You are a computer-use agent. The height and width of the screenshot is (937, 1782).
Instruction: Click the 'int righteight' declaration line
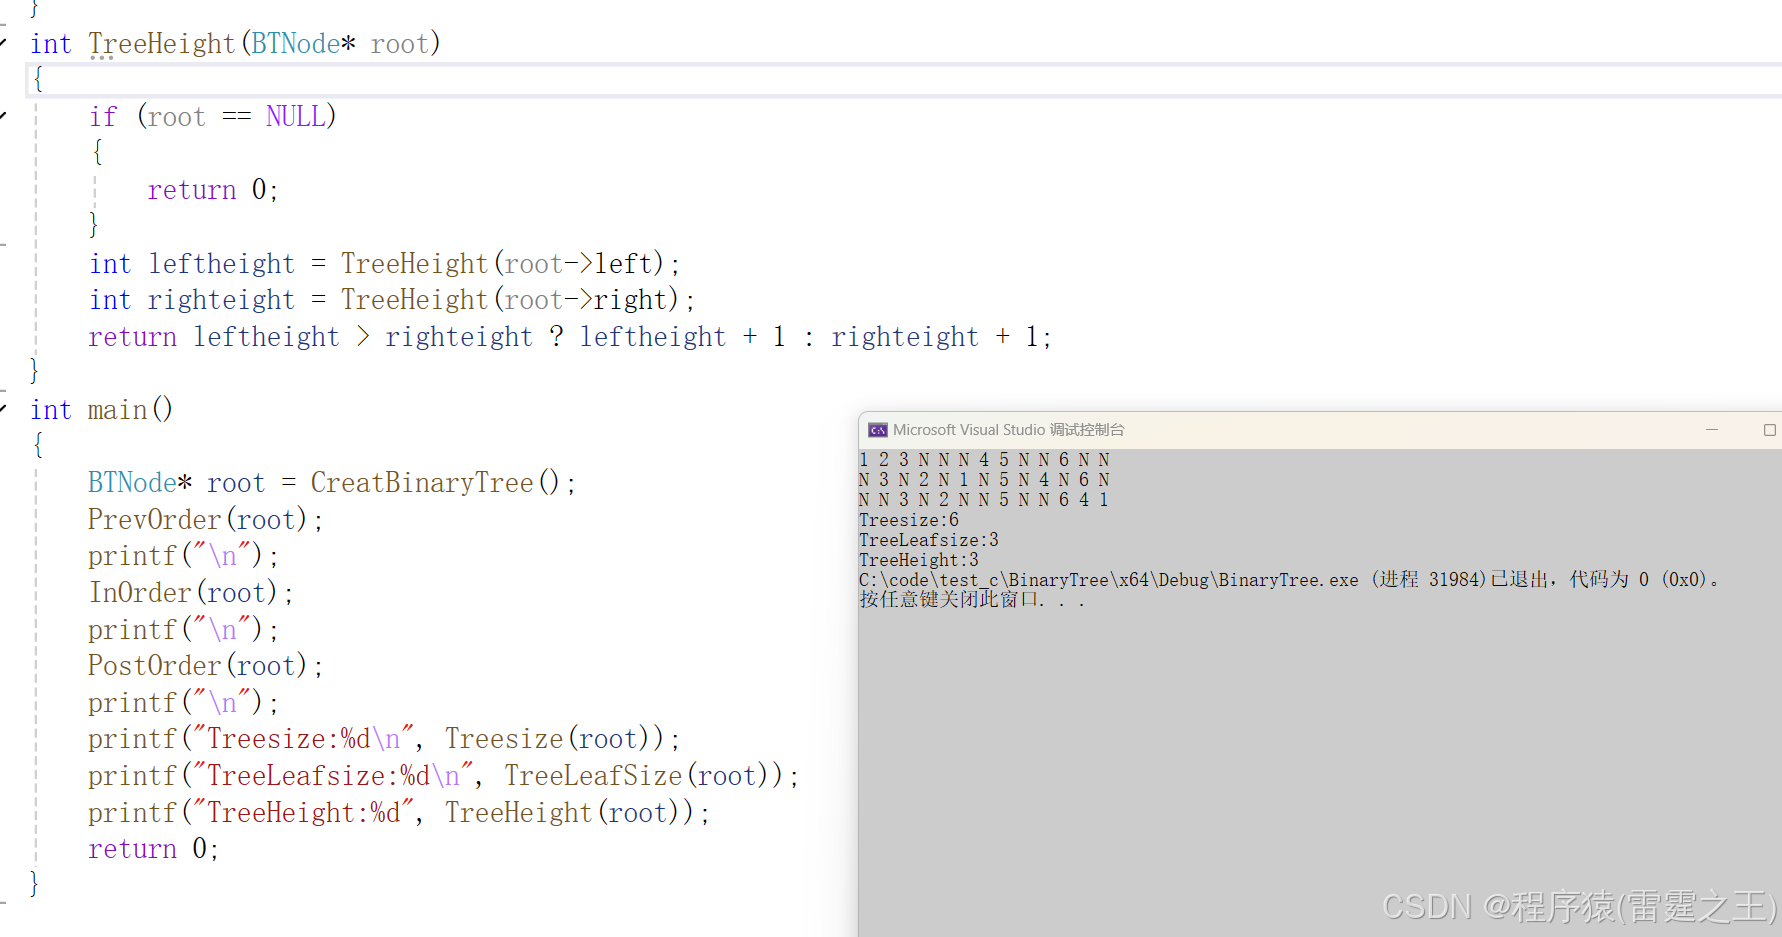(x=392, y=300)
